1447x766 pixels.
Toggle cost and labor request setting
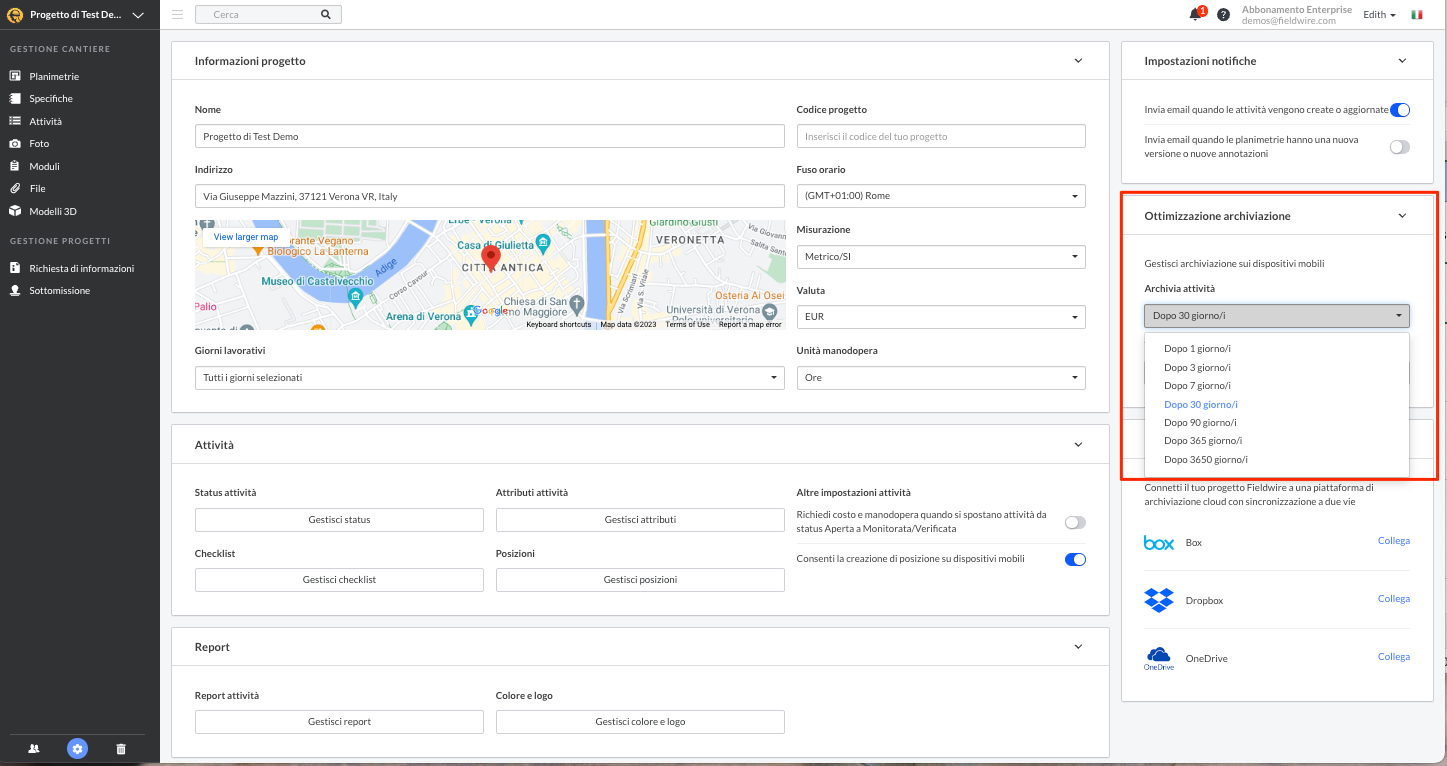pos(1075,522)
